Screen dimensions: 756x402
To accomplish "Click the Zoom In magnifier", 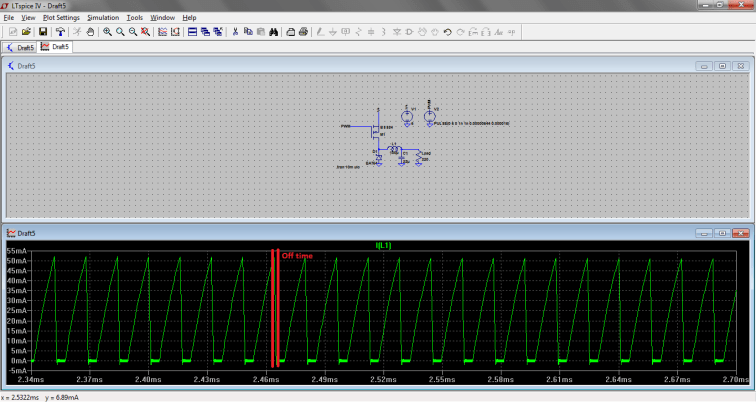I will pos(107,32).
